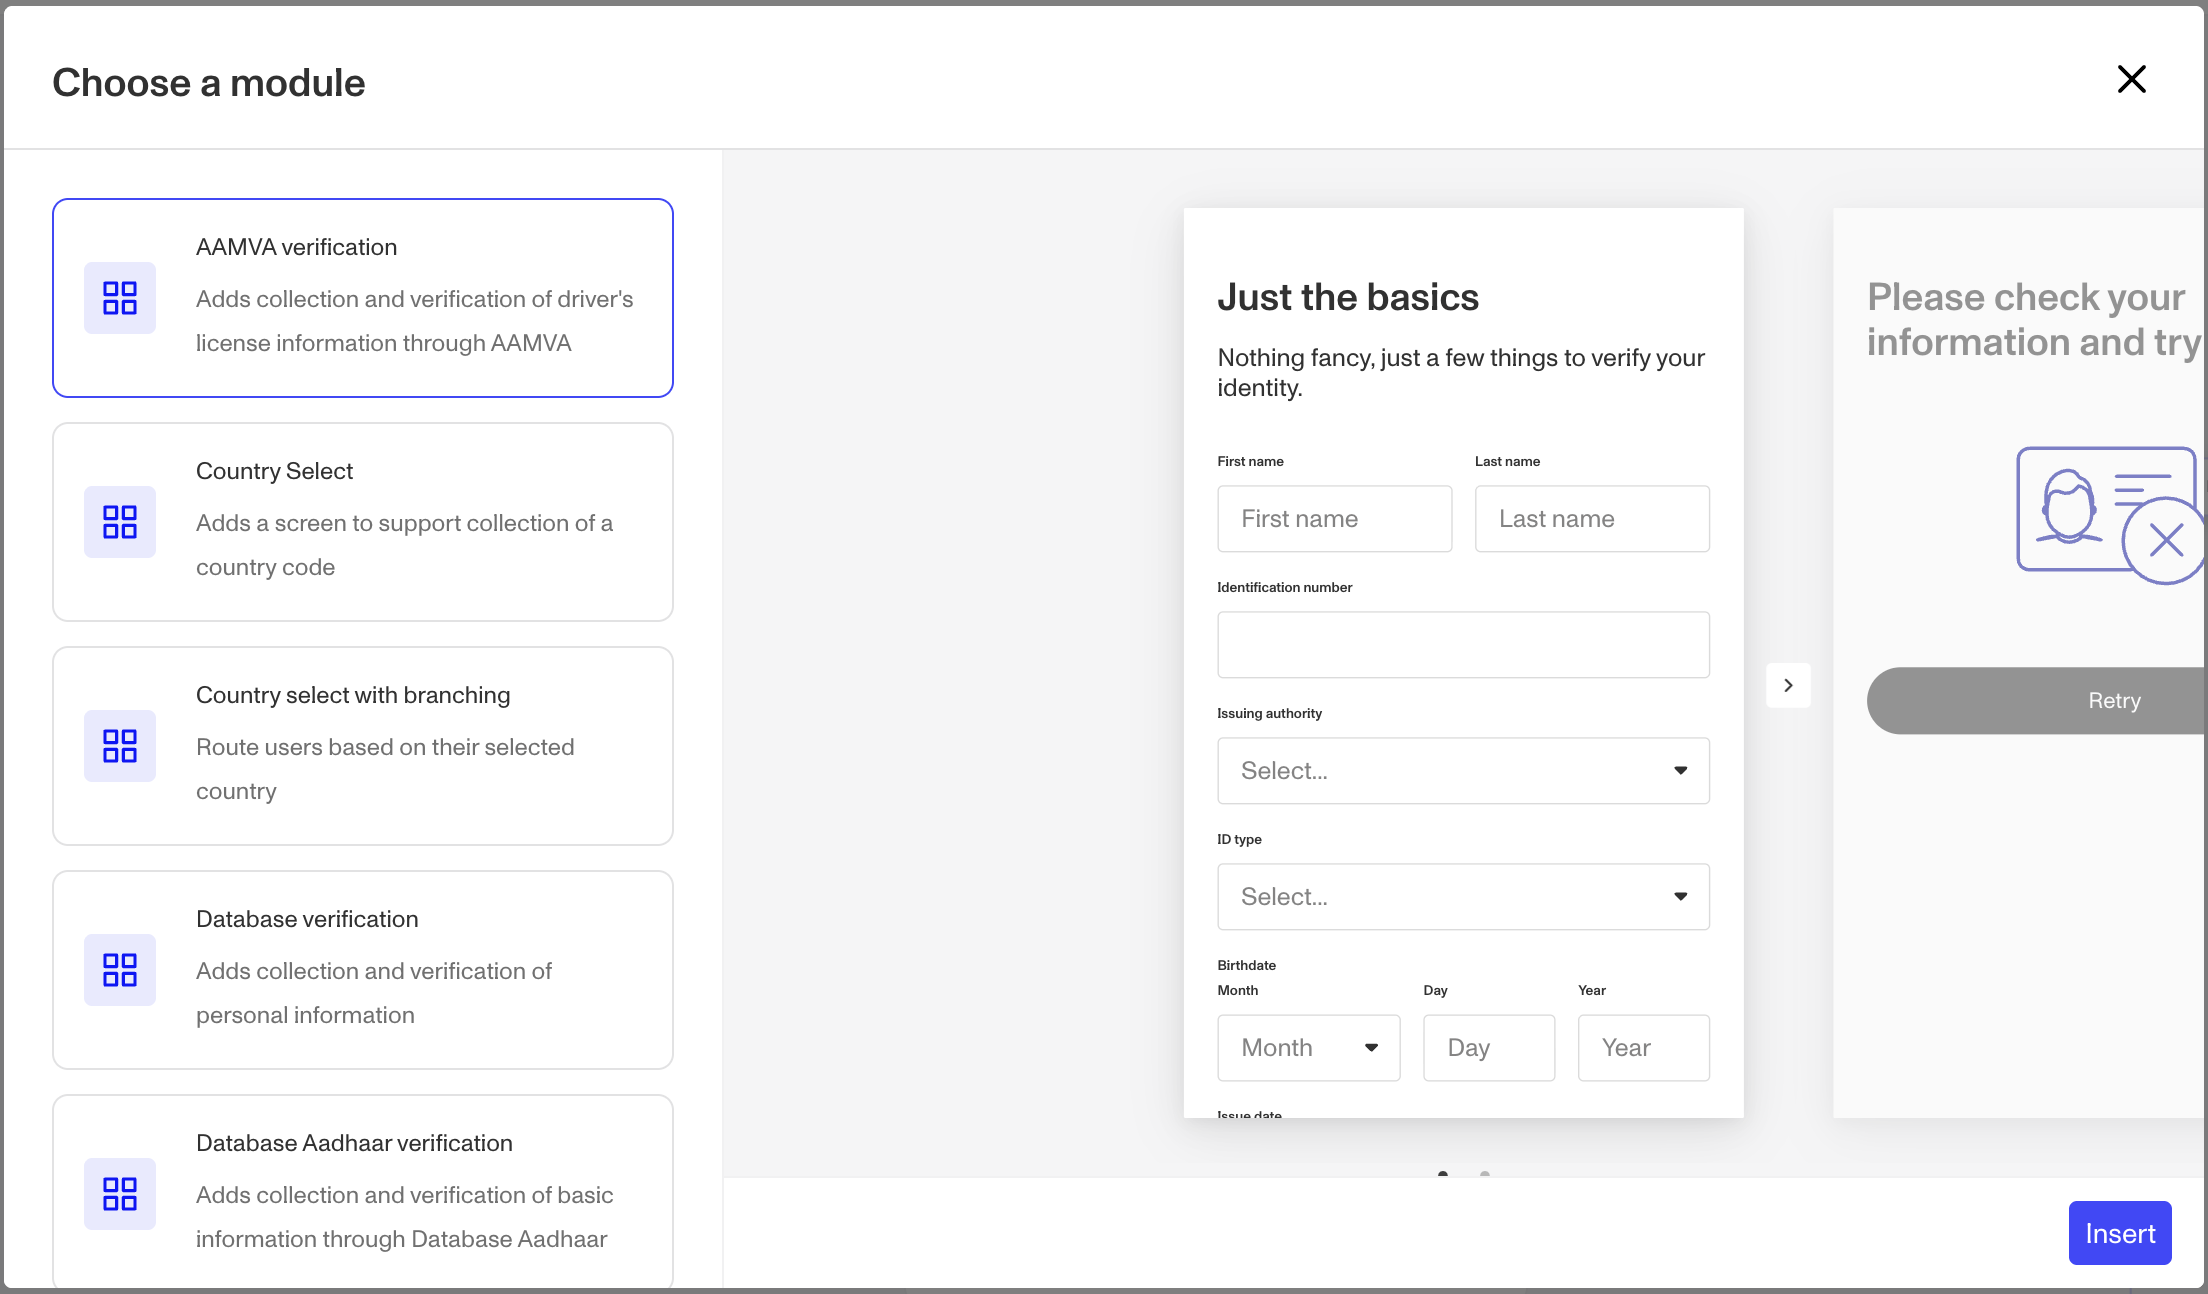Click the Database verification module icon
This screenshot has width=2208, height=1294.
coord(120,970)
